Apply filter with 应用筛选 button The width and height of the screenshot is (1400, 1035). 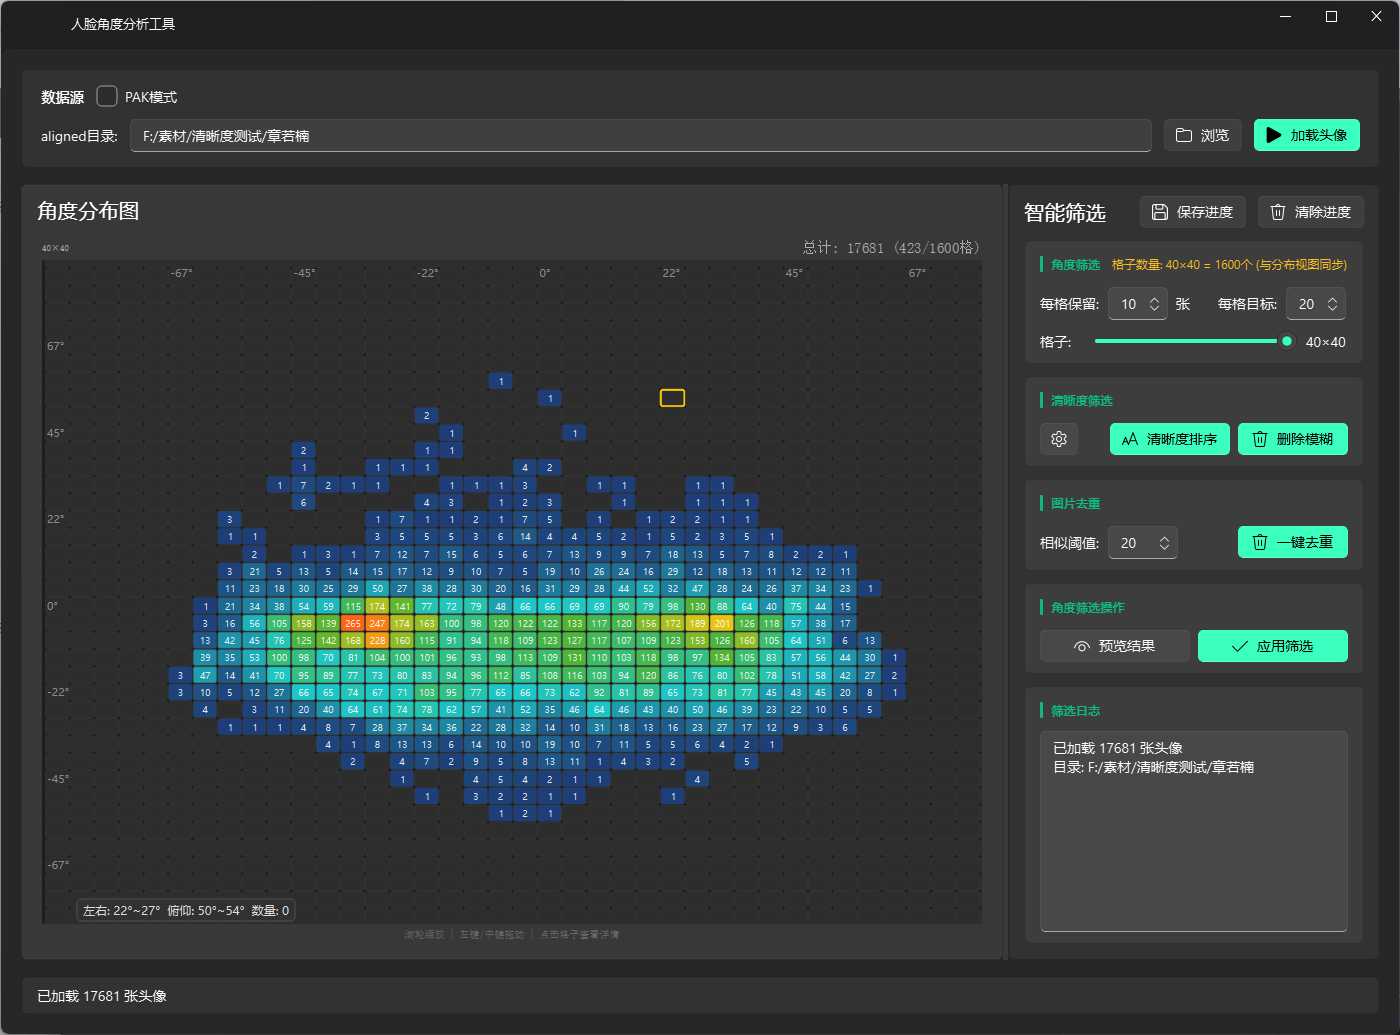coord(1272,646)
